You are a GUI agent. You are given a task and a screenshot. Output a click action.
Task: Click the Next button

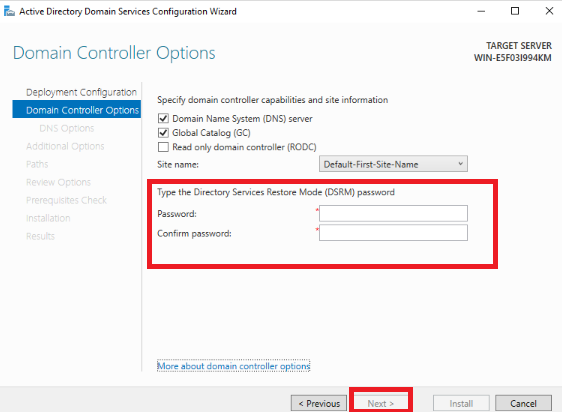coord(381,403)
